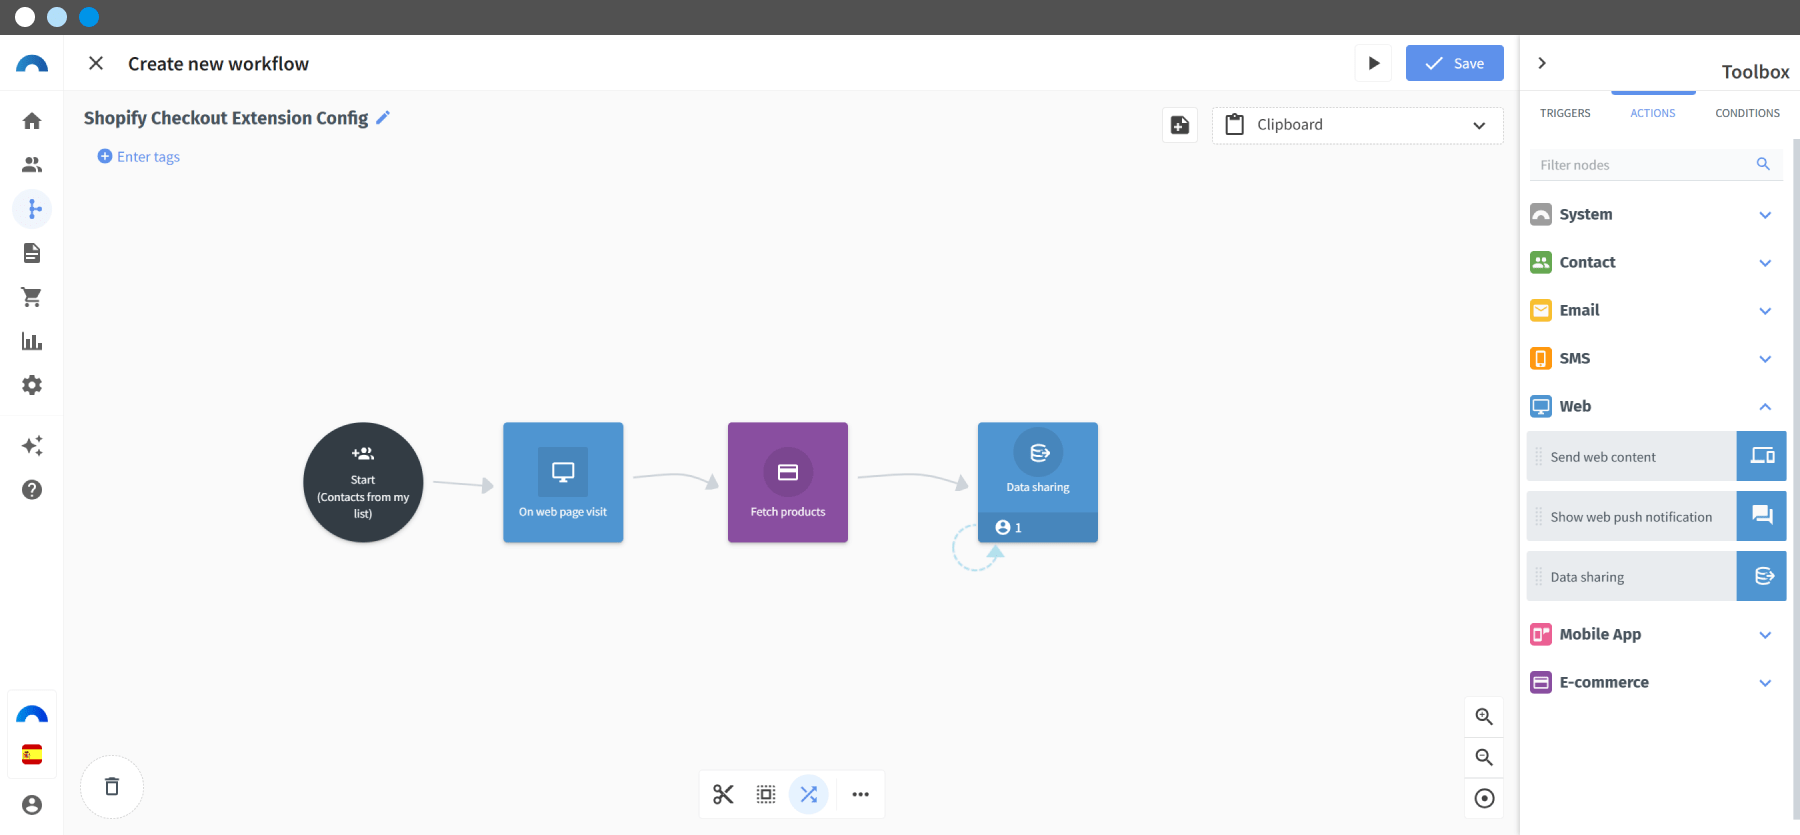The height and width of the screenshot is (835, 1800).
Task: Click the Save button
Action: 1454,63
